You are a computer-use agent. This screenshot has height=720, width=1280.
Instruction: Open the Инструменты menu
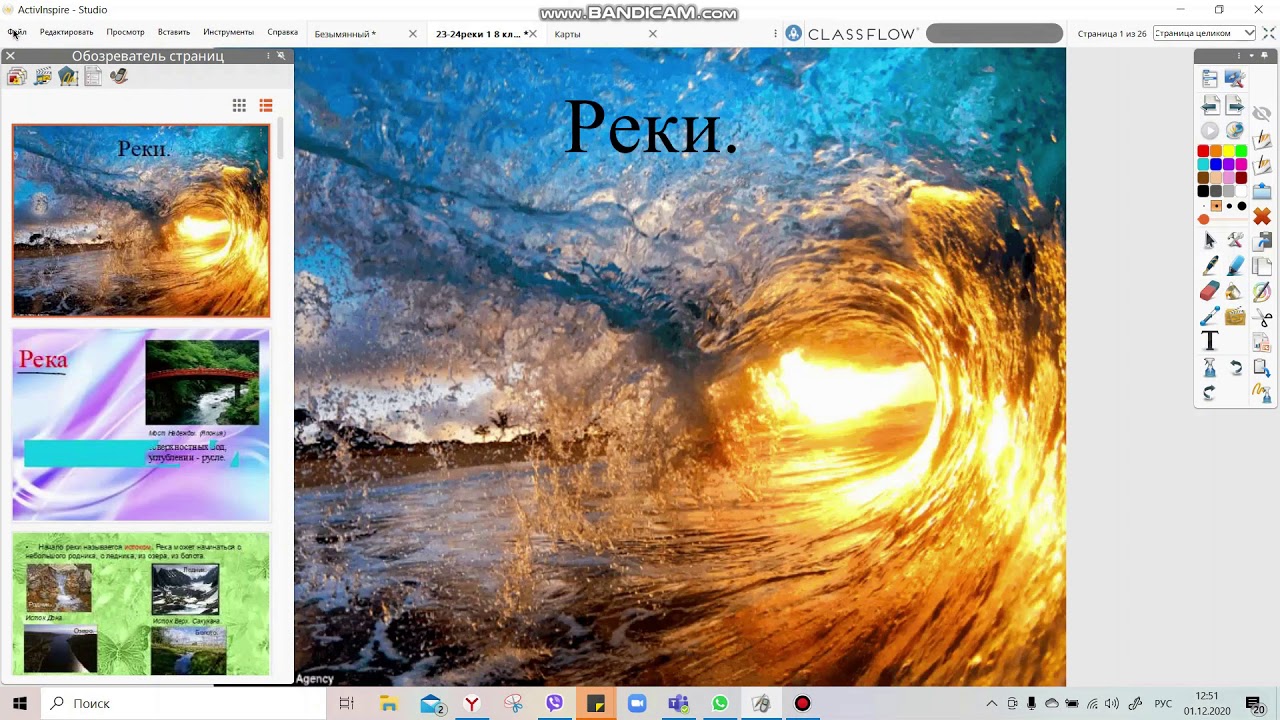click(228, 33)
